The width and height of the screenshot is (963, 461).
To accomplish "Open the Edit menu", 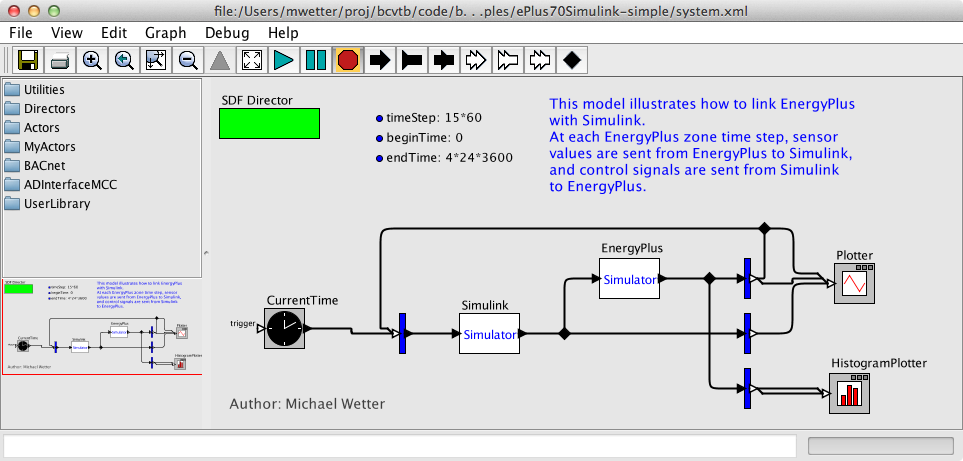I will (x=114, y=33).
